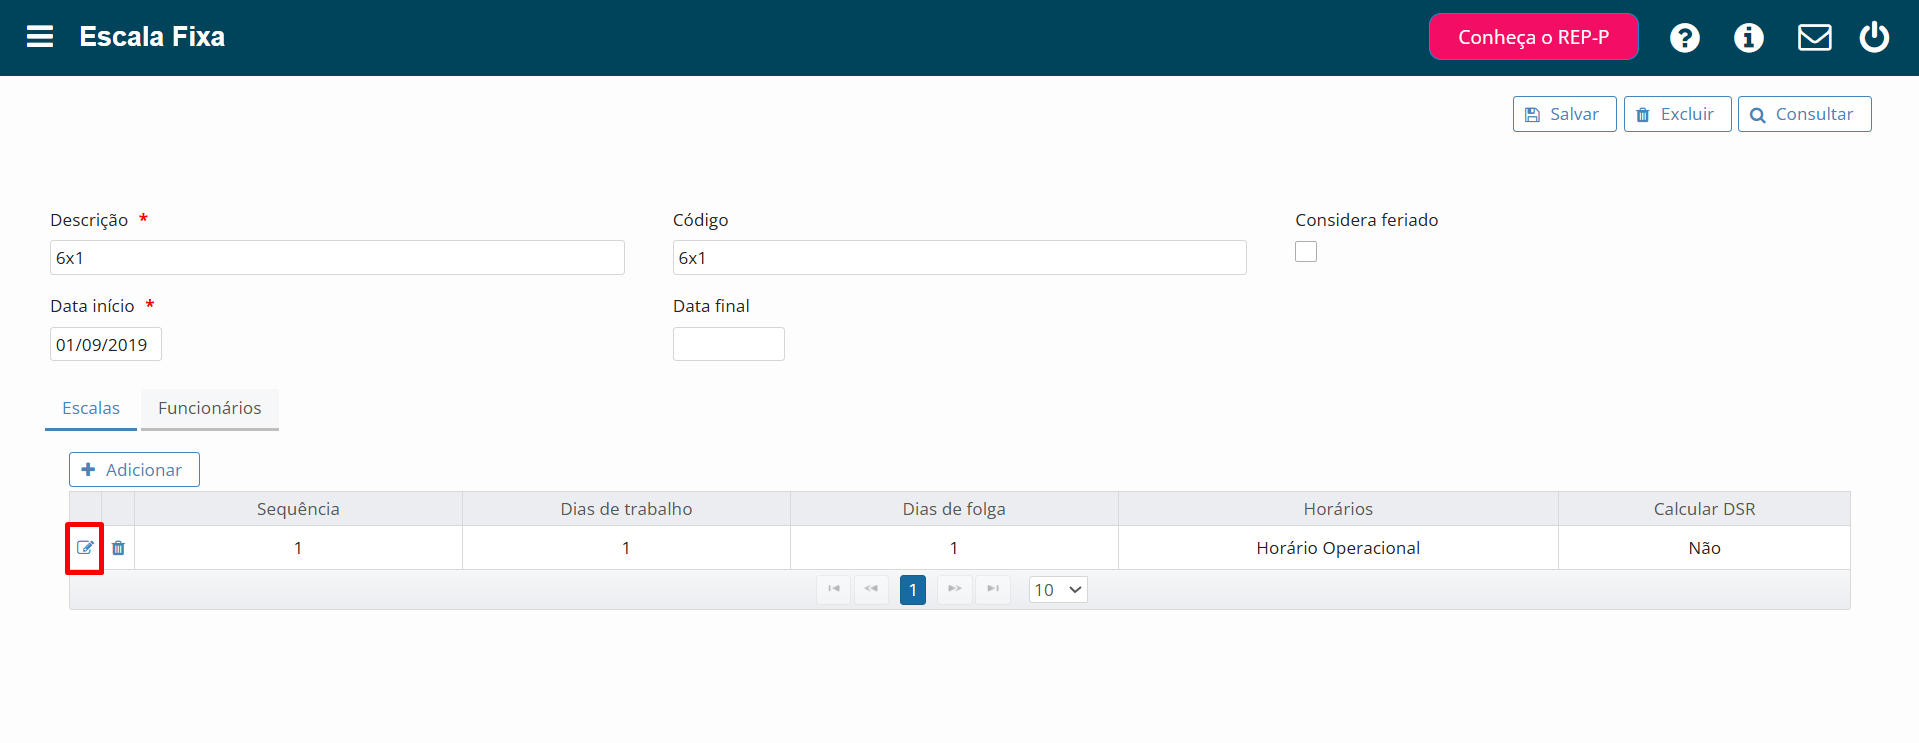Click Conheça o REP-P button
The width and height of the screenshot is (1919, 743).
[1533, 37]
